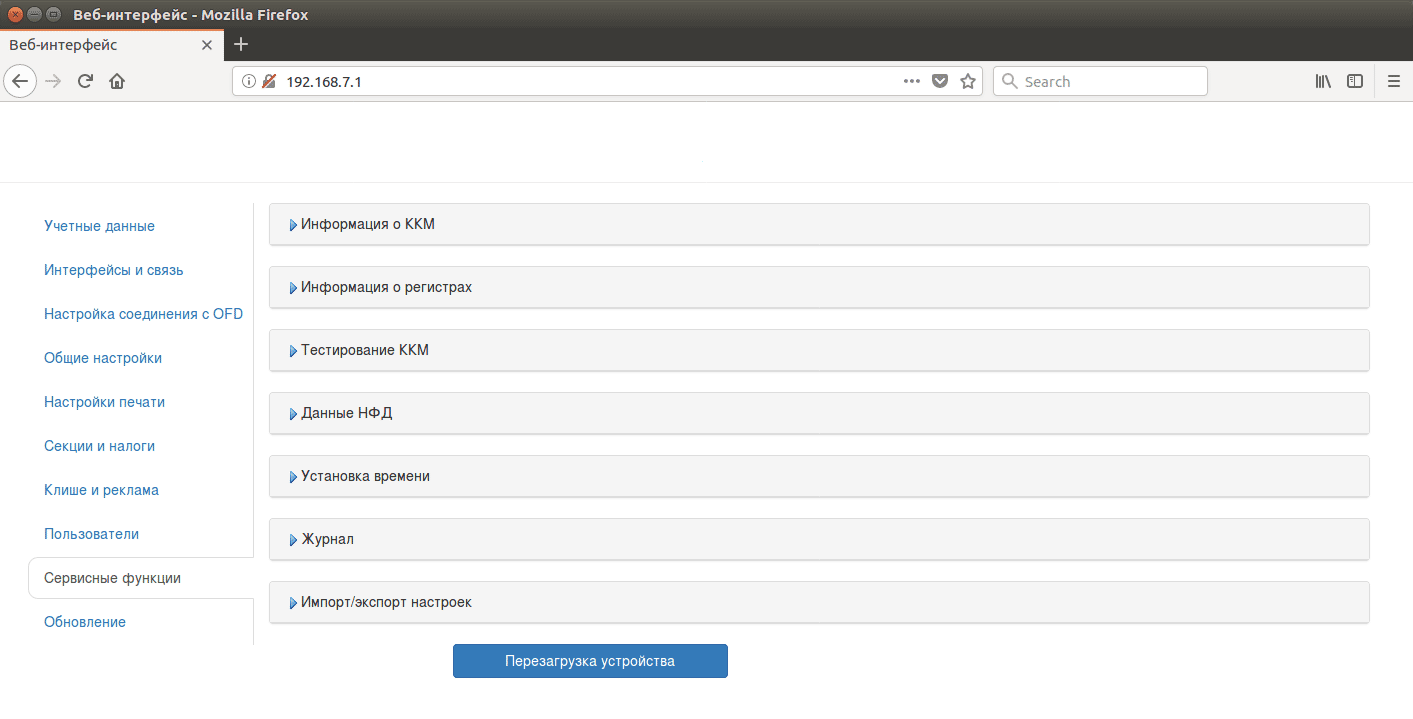Open Пользователи page
Viewport: 1413px width, 719px height.
click(x=91, y=534)
